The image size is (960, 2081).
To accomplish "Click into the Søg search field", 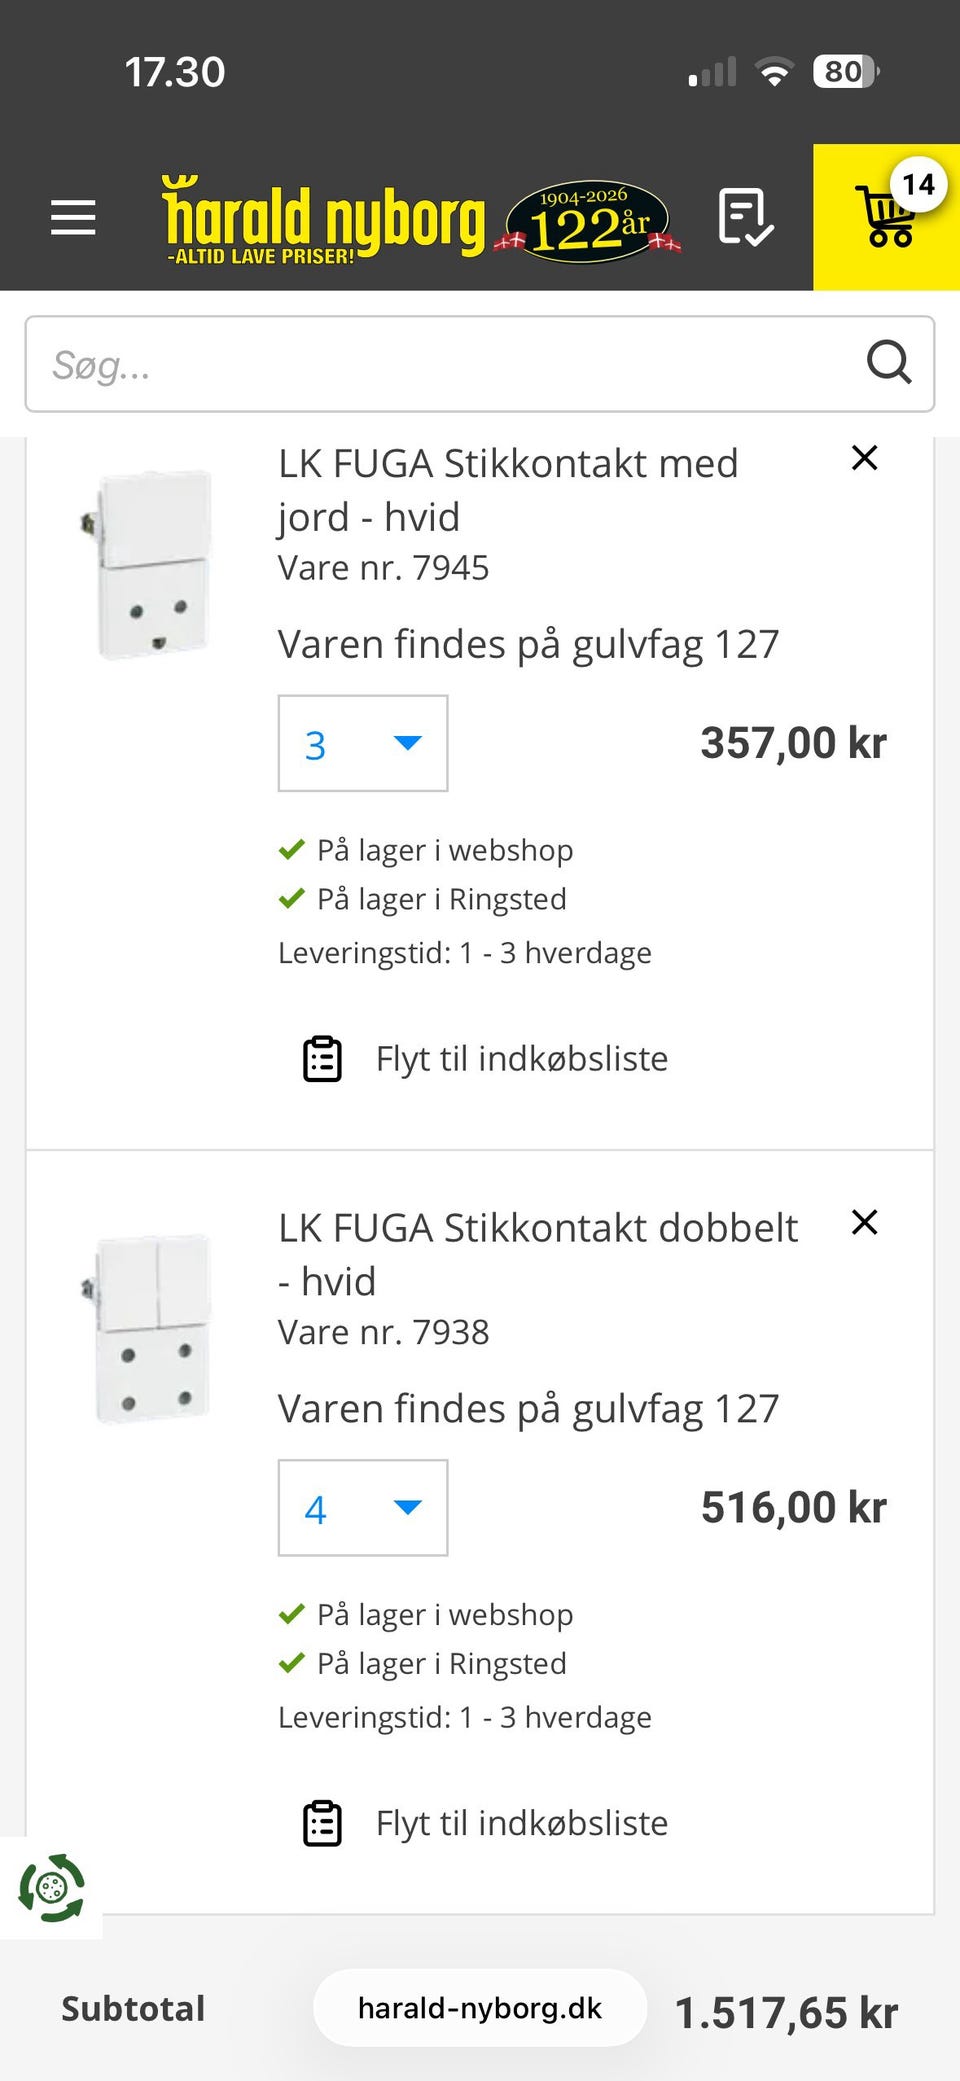I will [440, 364].
